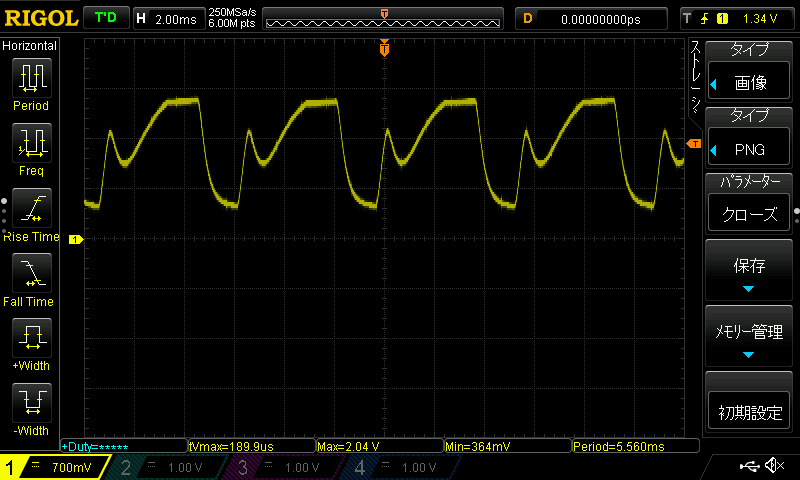Image resolution: width=800 pixels, height=480 pixels.
Task: Choose the Rise Time measurement icon
Action: pyautogui.click(x=30, y=208)
